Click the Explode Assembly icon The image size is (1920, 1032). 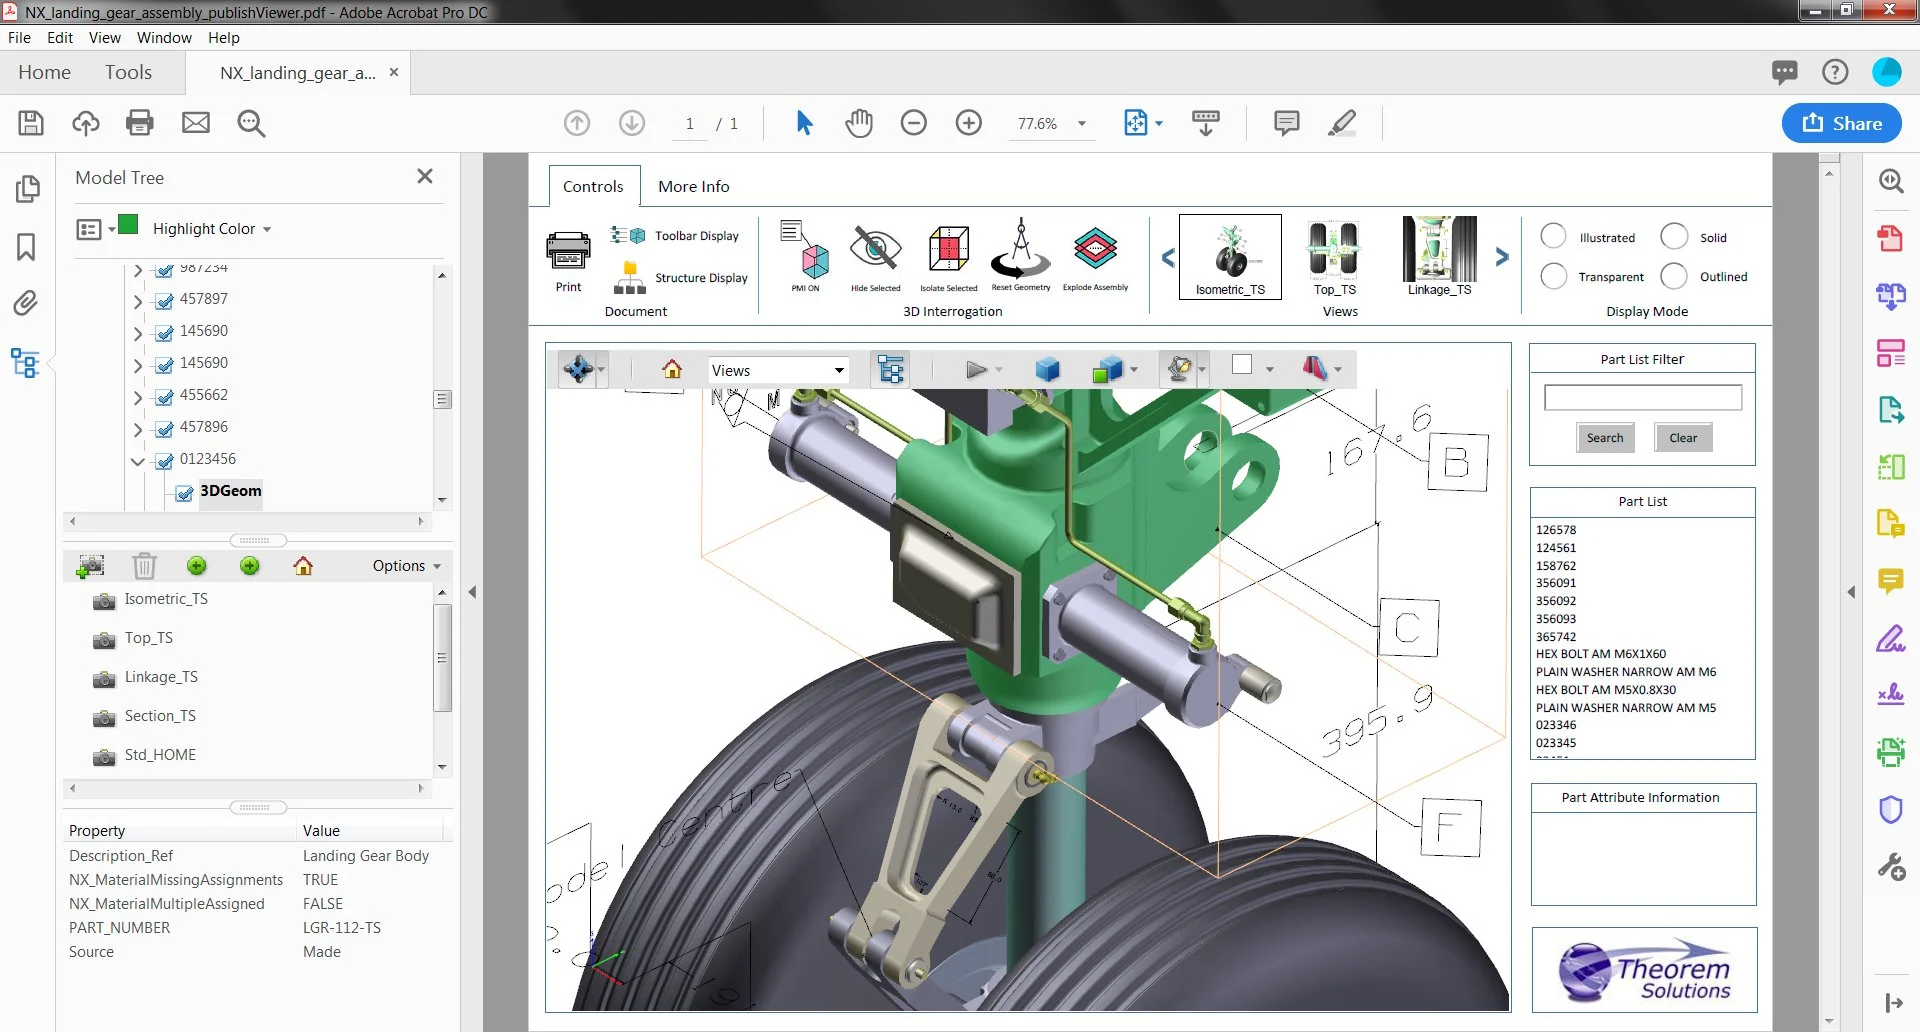pos(1095,250)
